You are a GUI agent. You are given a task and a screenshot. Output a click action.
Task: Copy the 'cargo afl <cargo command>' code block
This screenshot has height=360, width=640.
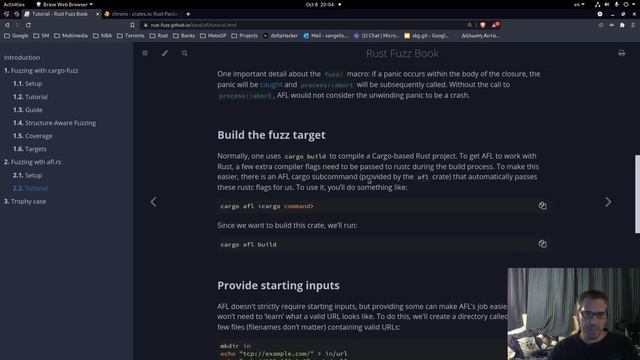point(542,206)
